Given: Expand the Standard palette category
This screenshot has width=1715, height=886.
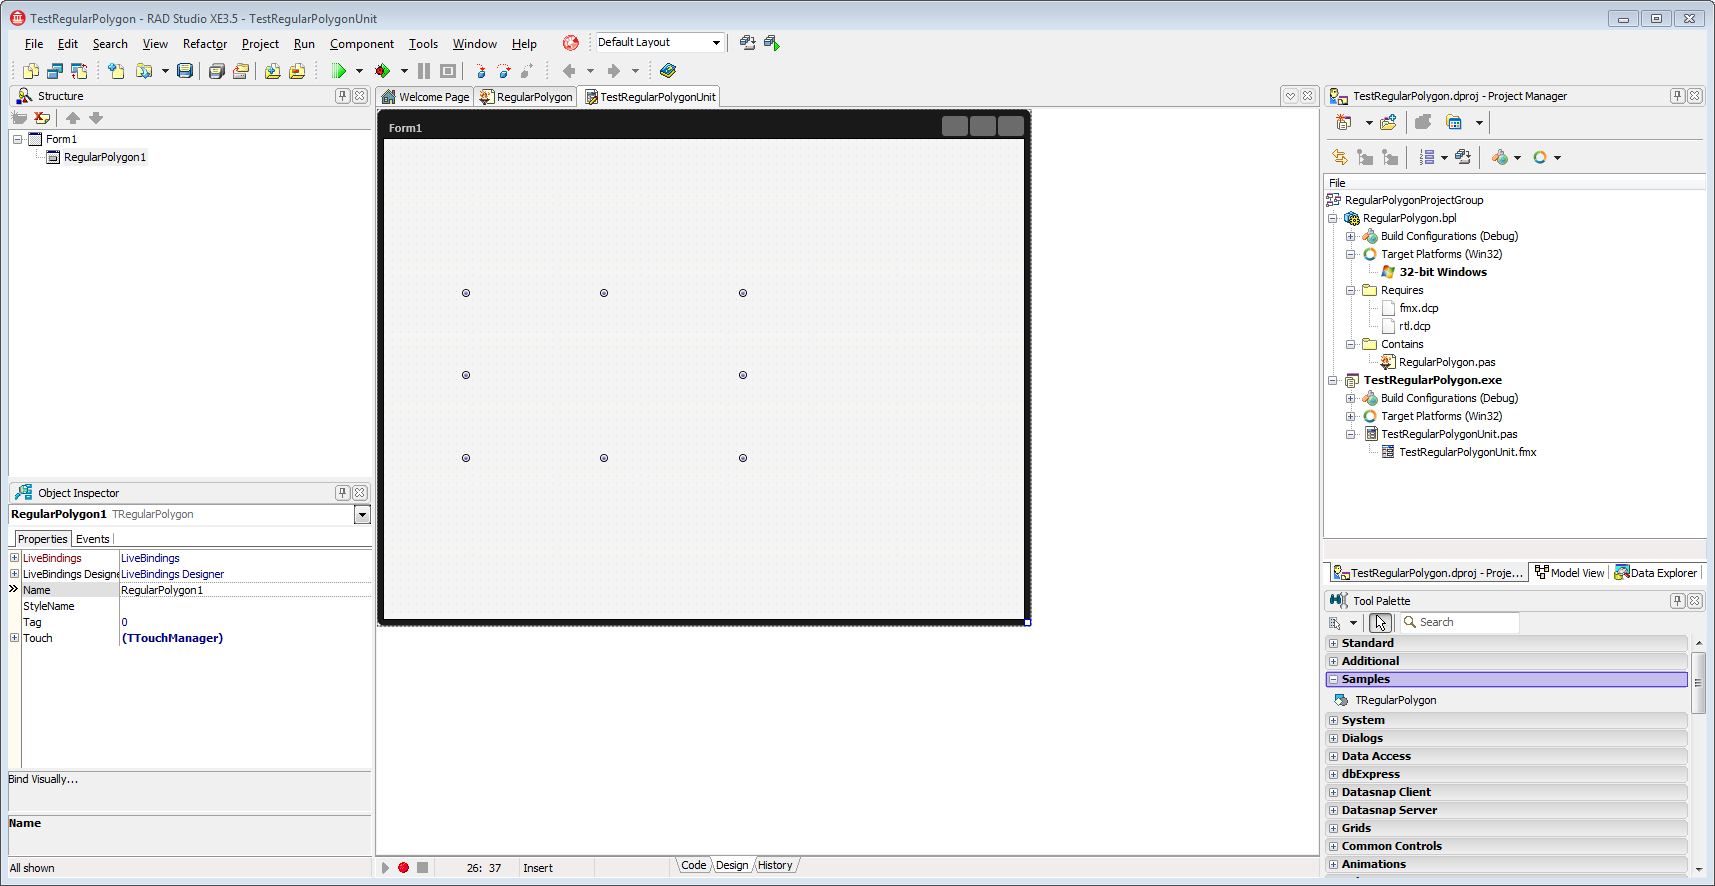Looking at the screenshot, I should tap(1333, 643).
